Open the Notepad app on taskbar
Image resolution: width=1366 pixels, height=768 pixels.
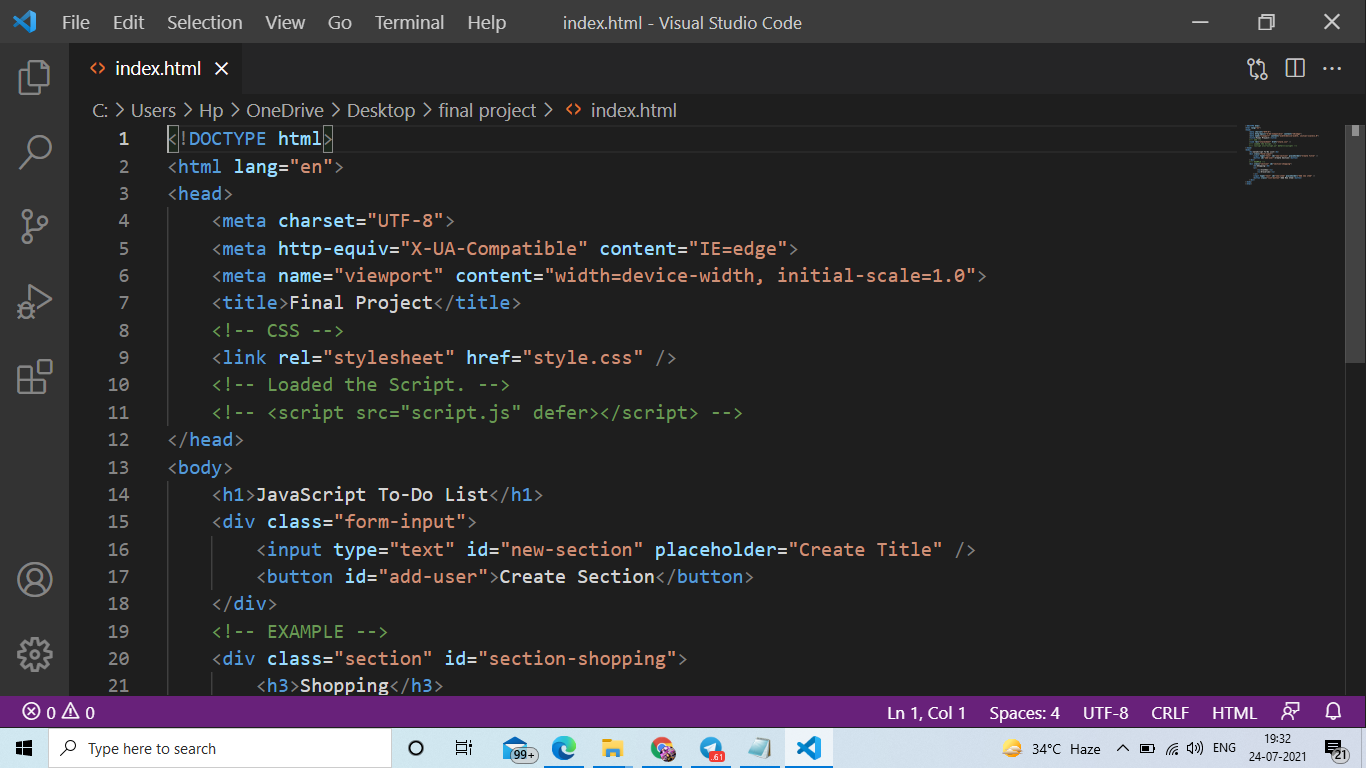(x=760, y=748)
